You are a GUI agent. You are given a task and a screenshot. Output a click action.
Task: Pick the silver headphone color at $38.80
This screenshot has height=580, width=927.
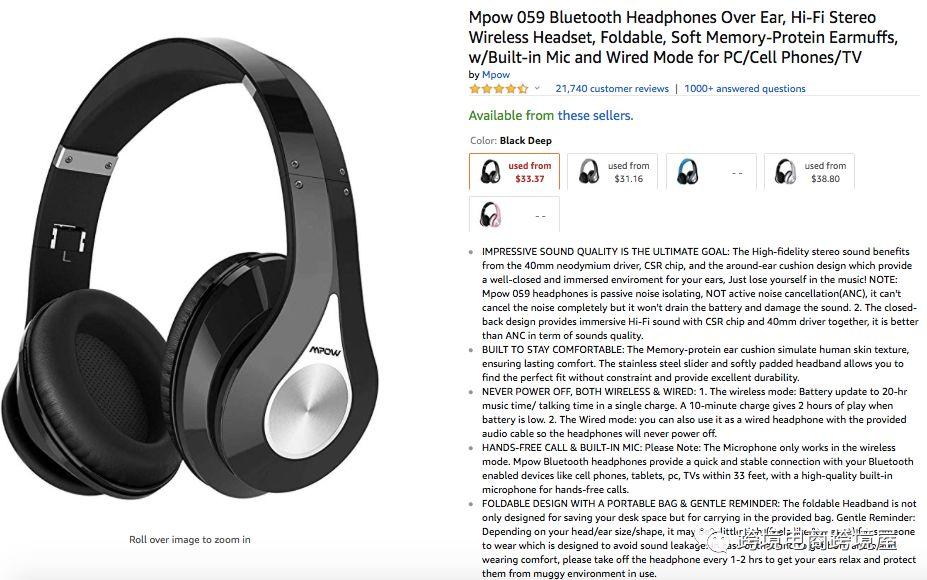coord(809,172)
